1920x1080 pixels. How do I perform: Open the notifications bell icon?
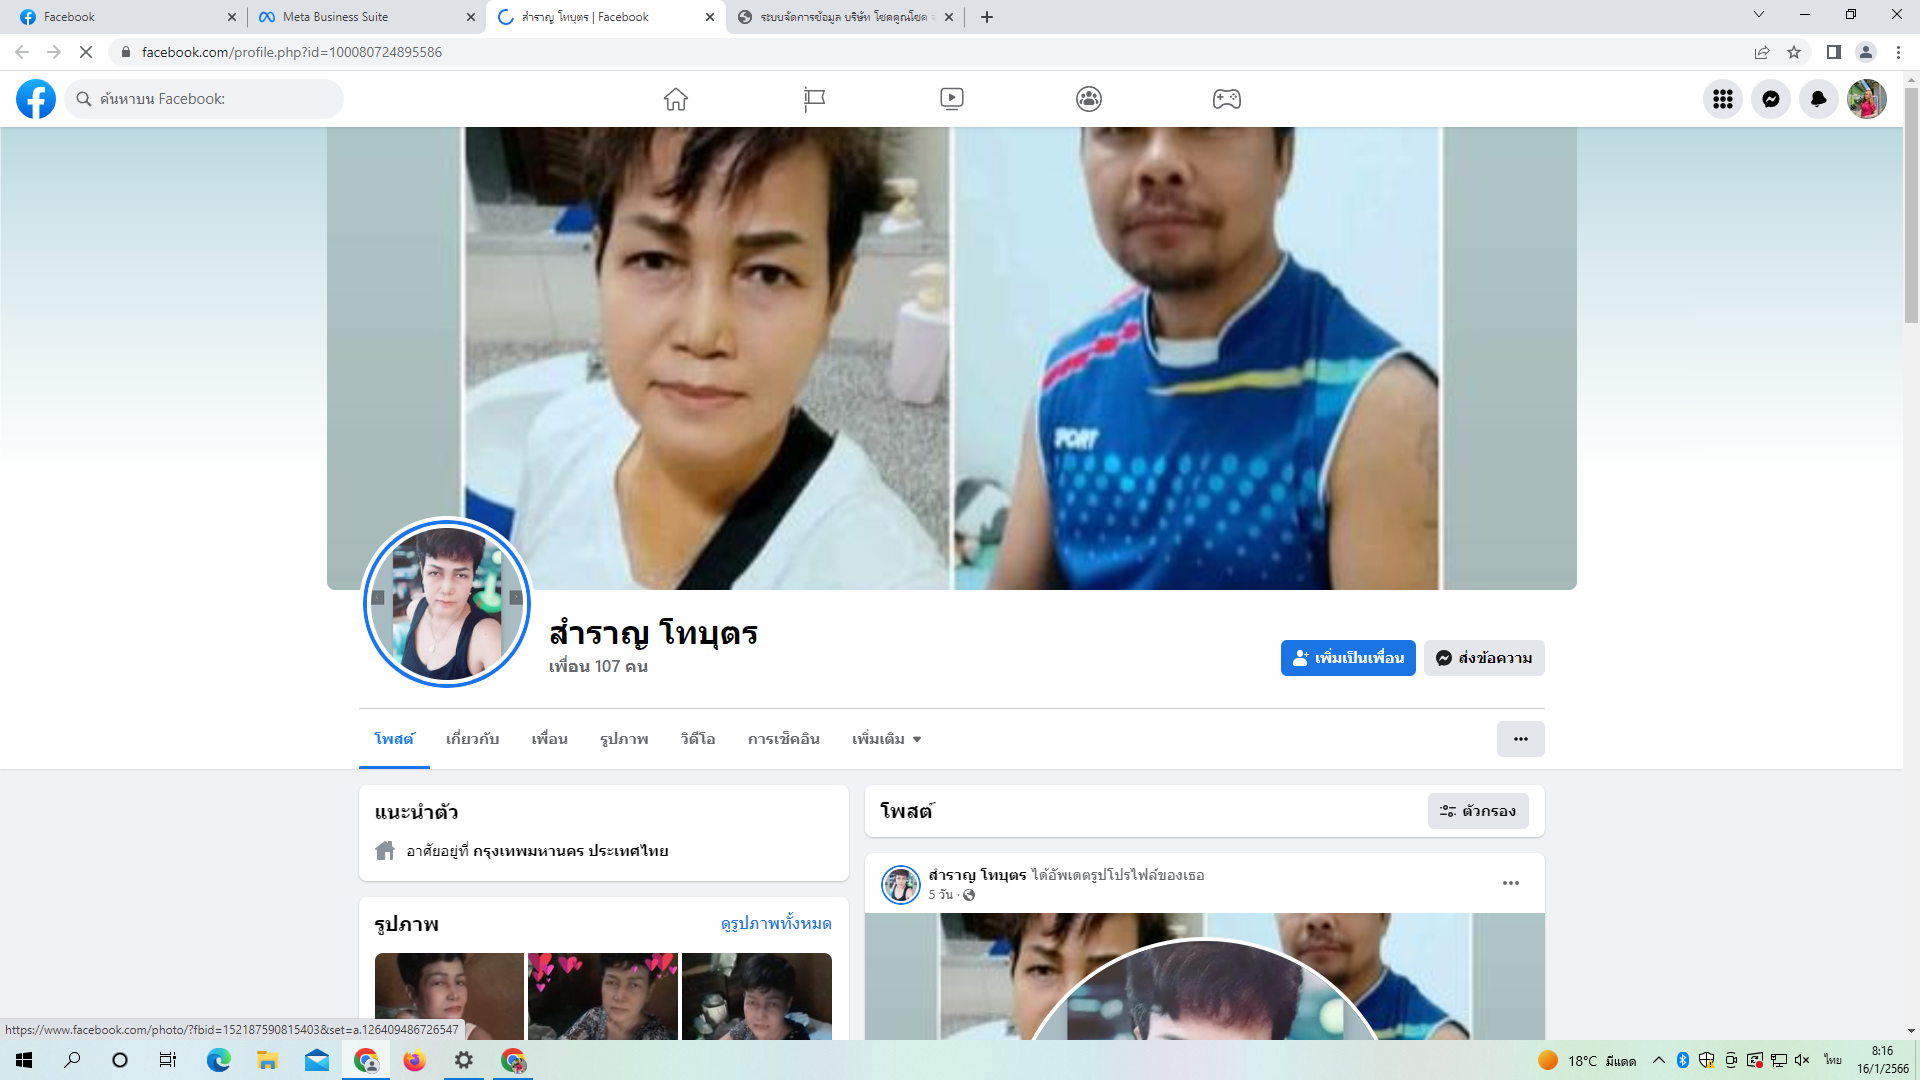(x=1818, y=99)
